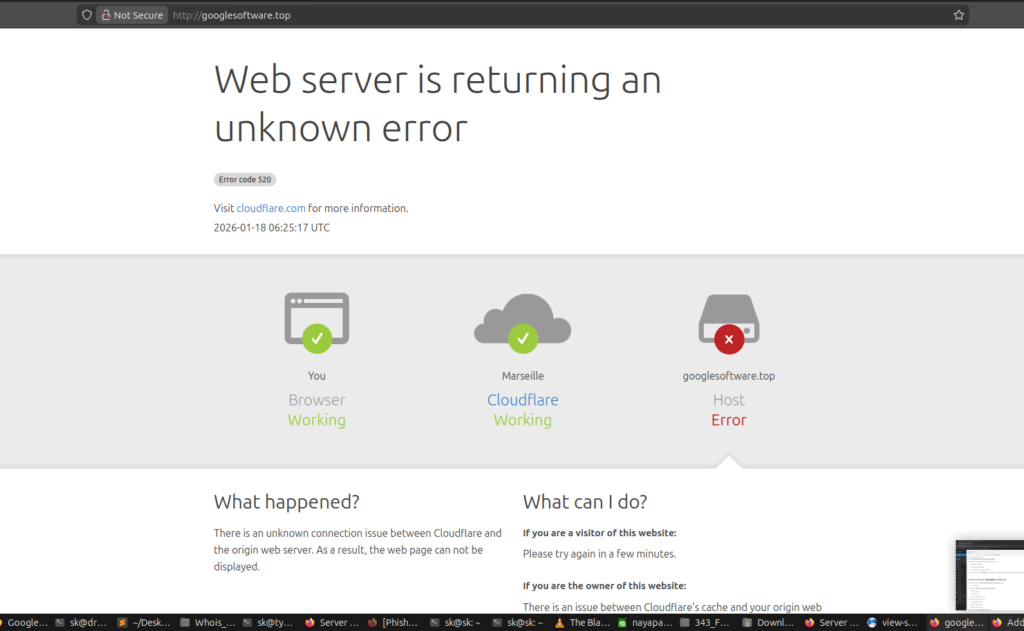The height and width of the screenshot is (631, 1024).
Task: Switch to the sk@sk terminal window
Action: 462,621
